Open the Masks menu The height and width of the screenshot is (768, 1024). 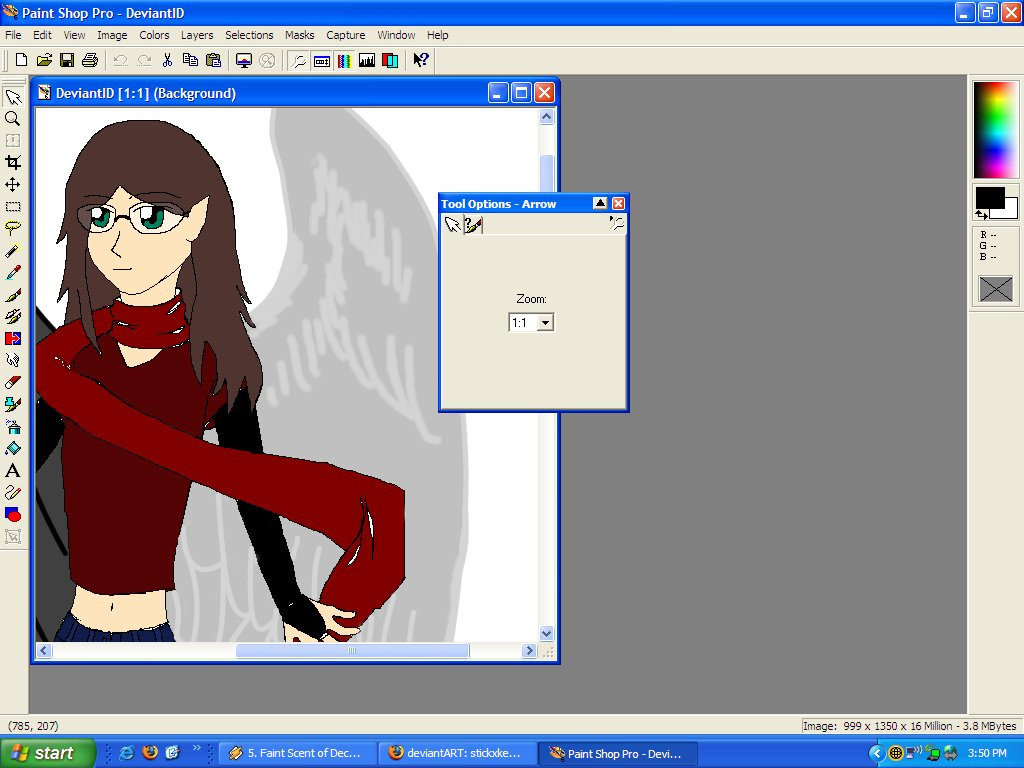click(299, 35)
